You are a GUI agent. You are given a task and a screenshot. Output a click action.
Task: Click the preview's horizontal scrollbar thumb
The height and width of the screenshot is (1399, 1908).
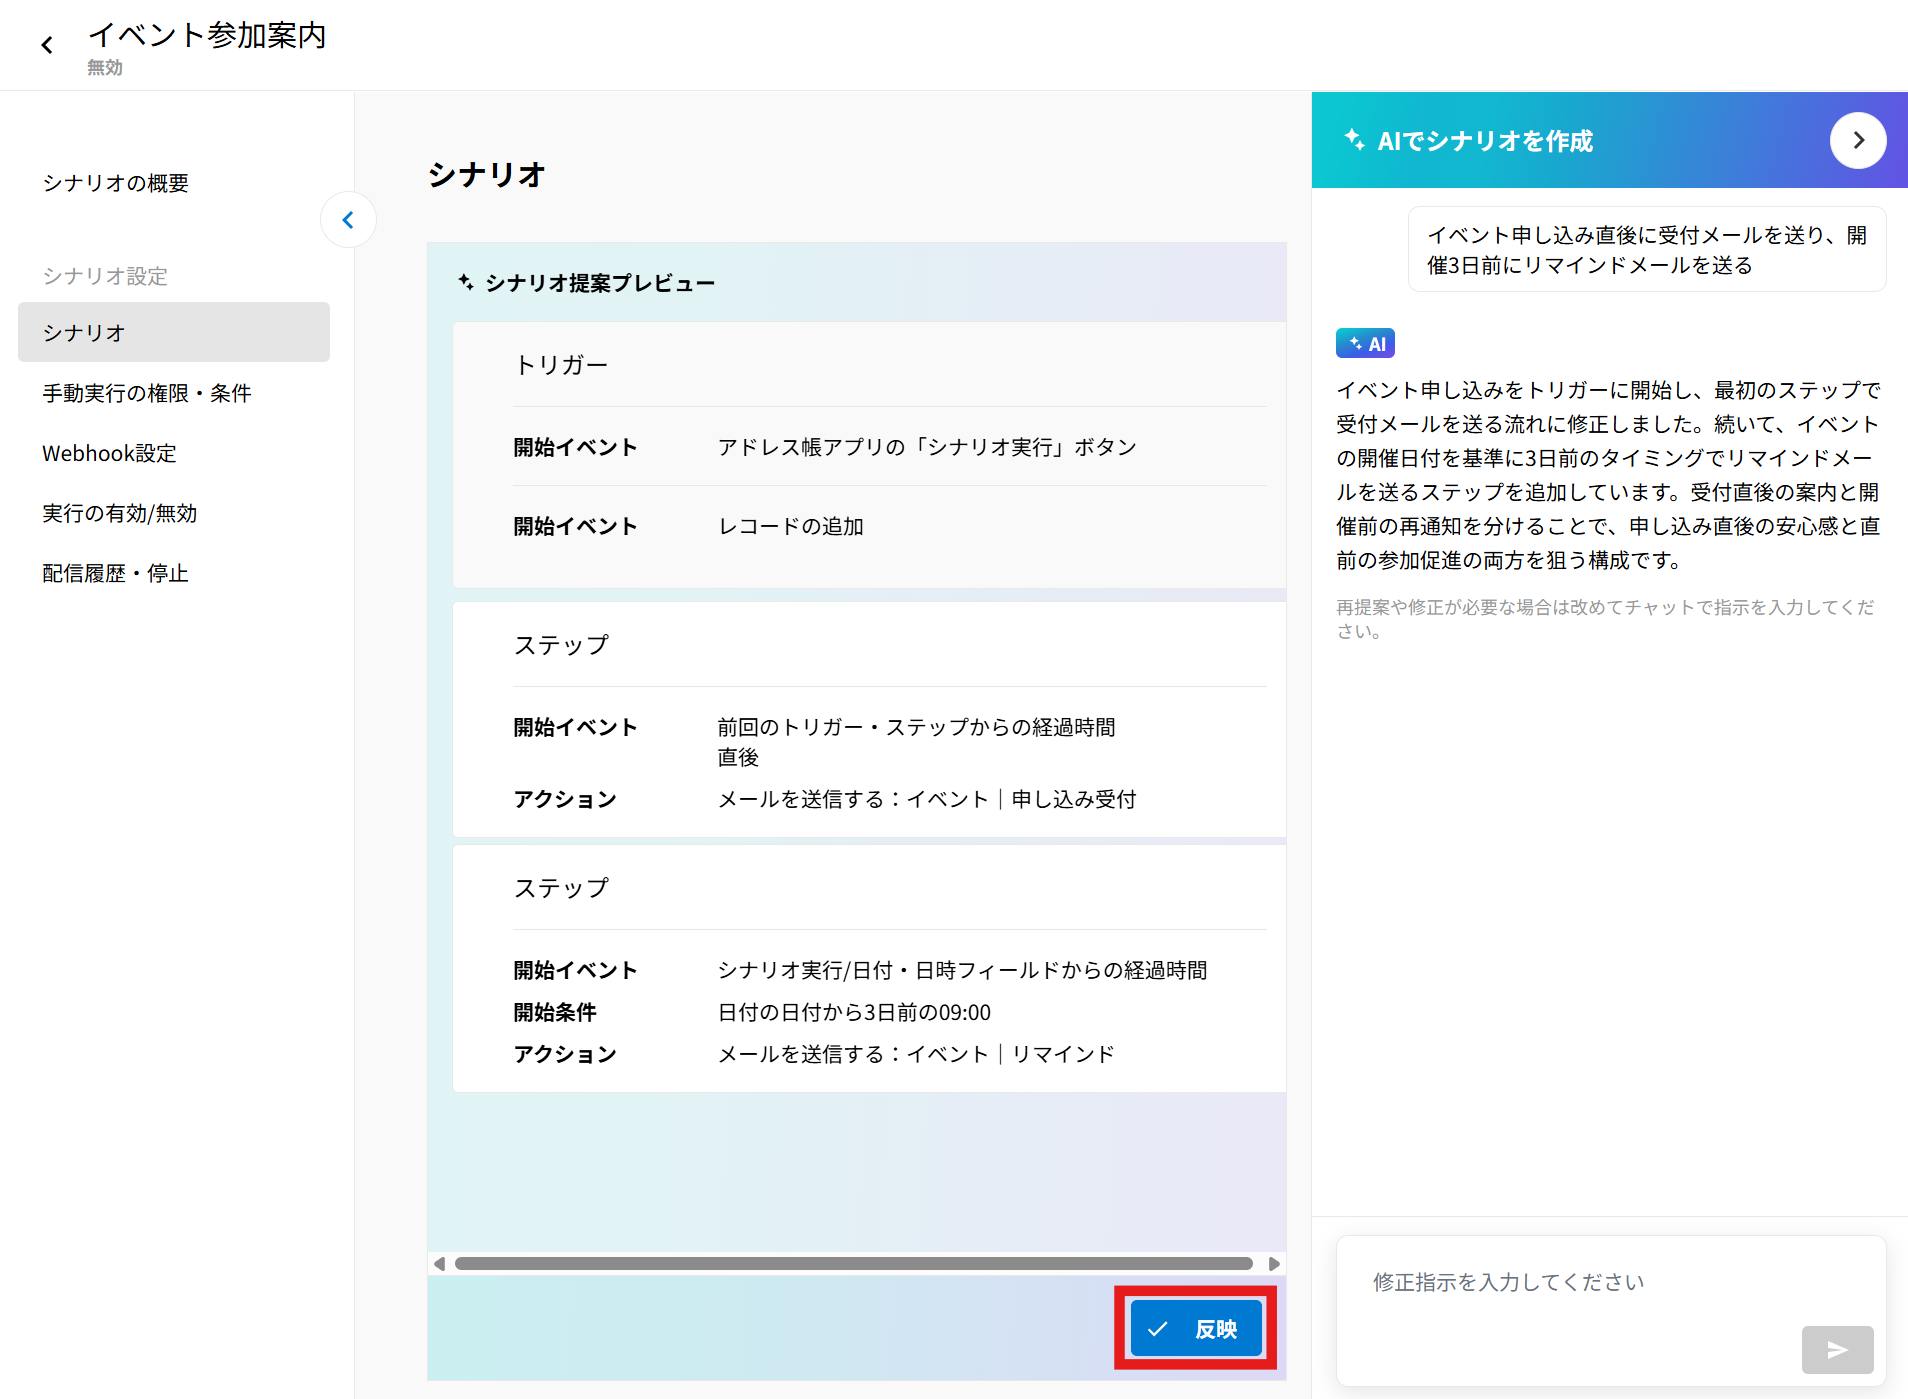coord(853,1264)
